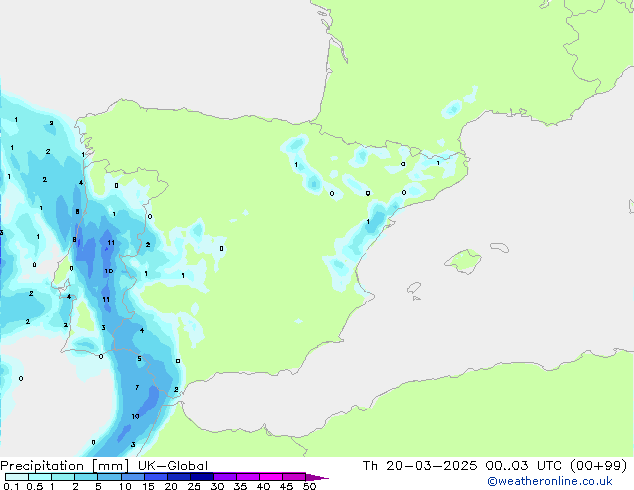Click the legend label '0.5'
The image size is (634, 490).
[35, 486]
